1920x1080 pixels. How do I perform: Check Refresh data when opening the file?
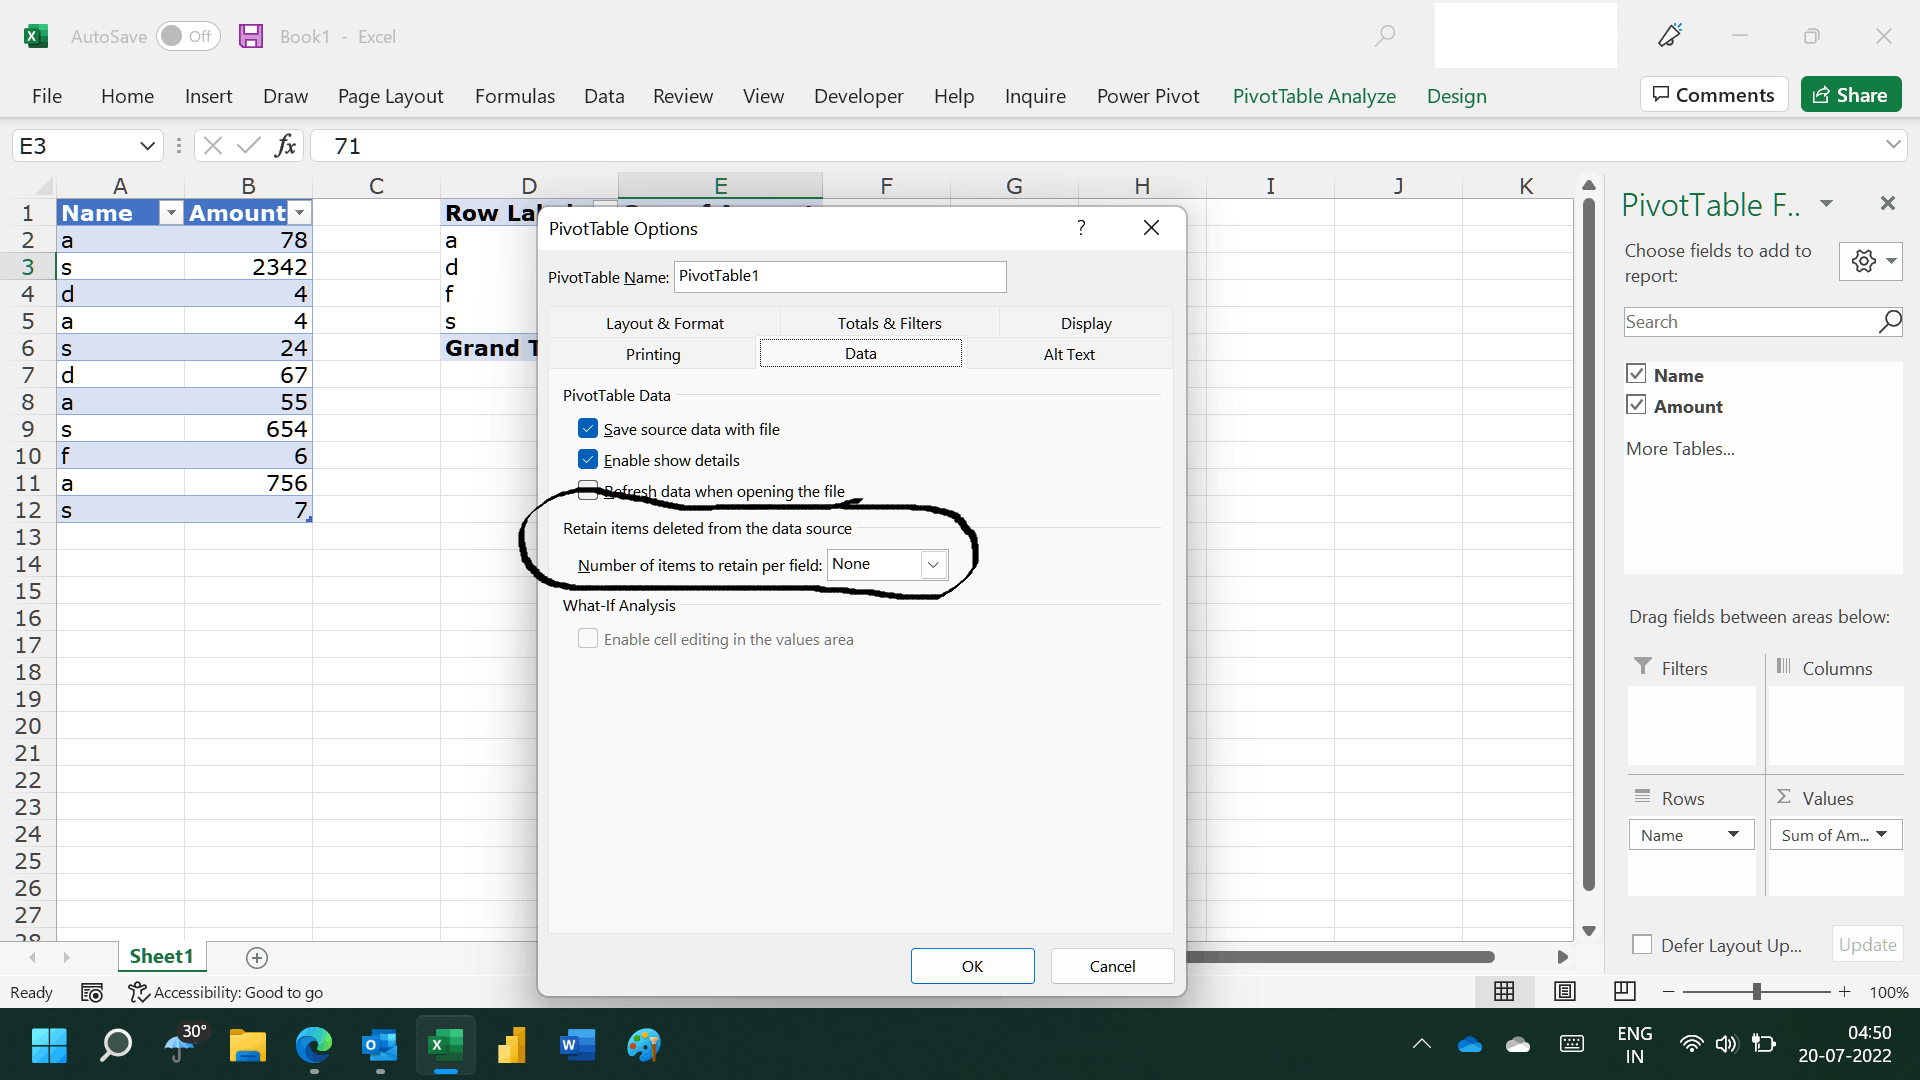coord(588,490)
